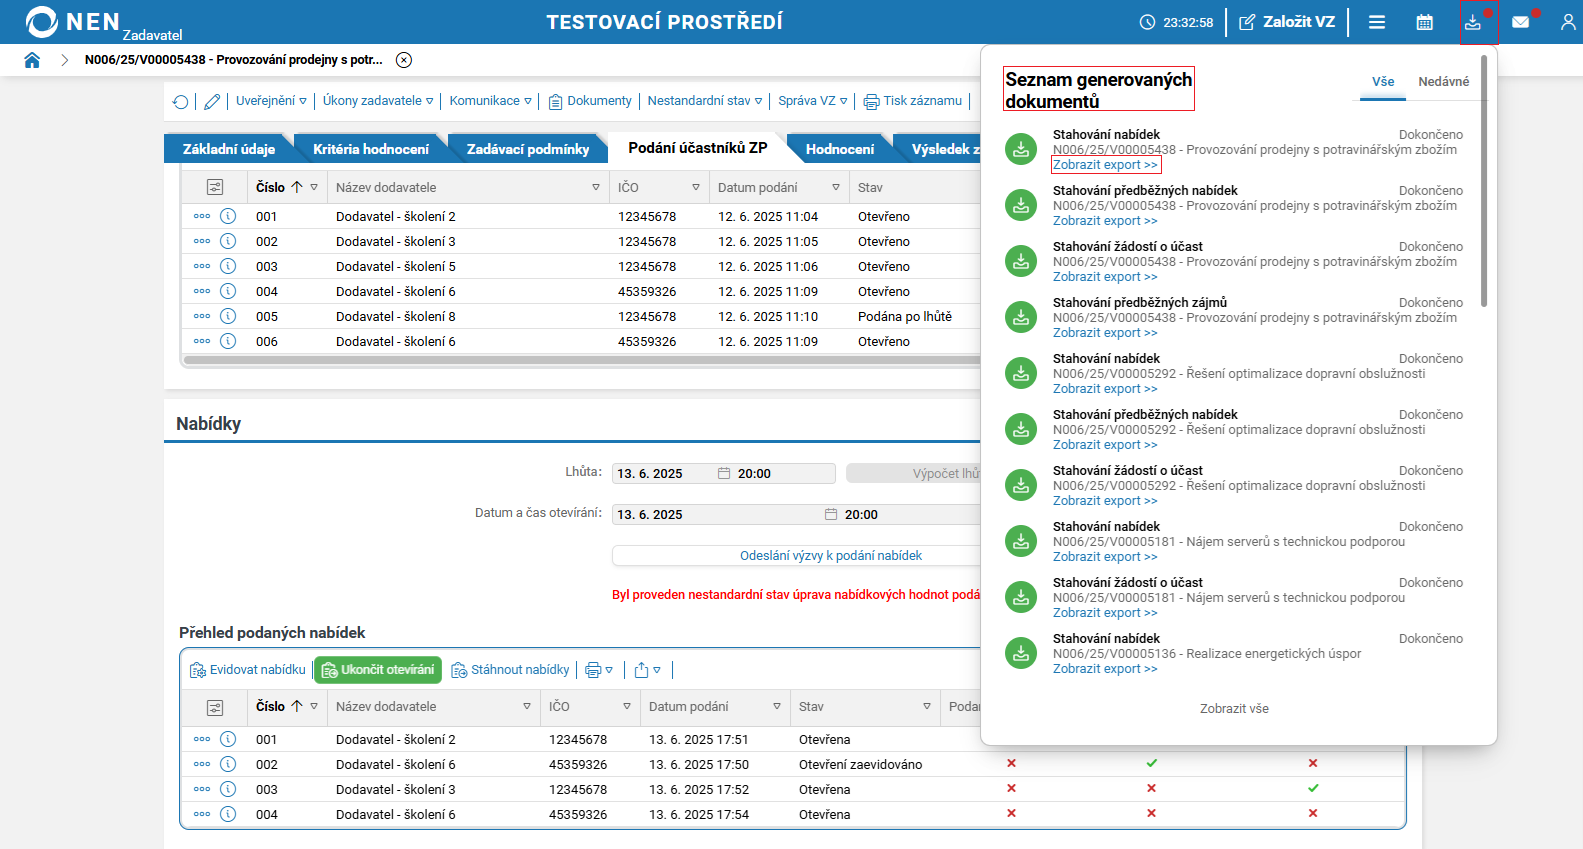Click the download generated documents icon
The width and height of the screenshot is (1583, 849).
pyautogui.click(x=1473, y=22)
